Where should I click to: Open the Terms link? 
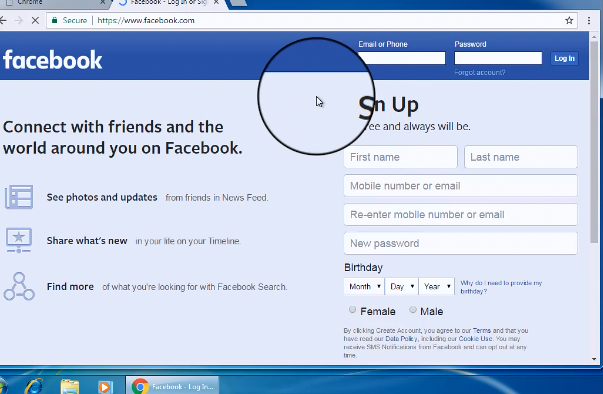coord(481,330)
